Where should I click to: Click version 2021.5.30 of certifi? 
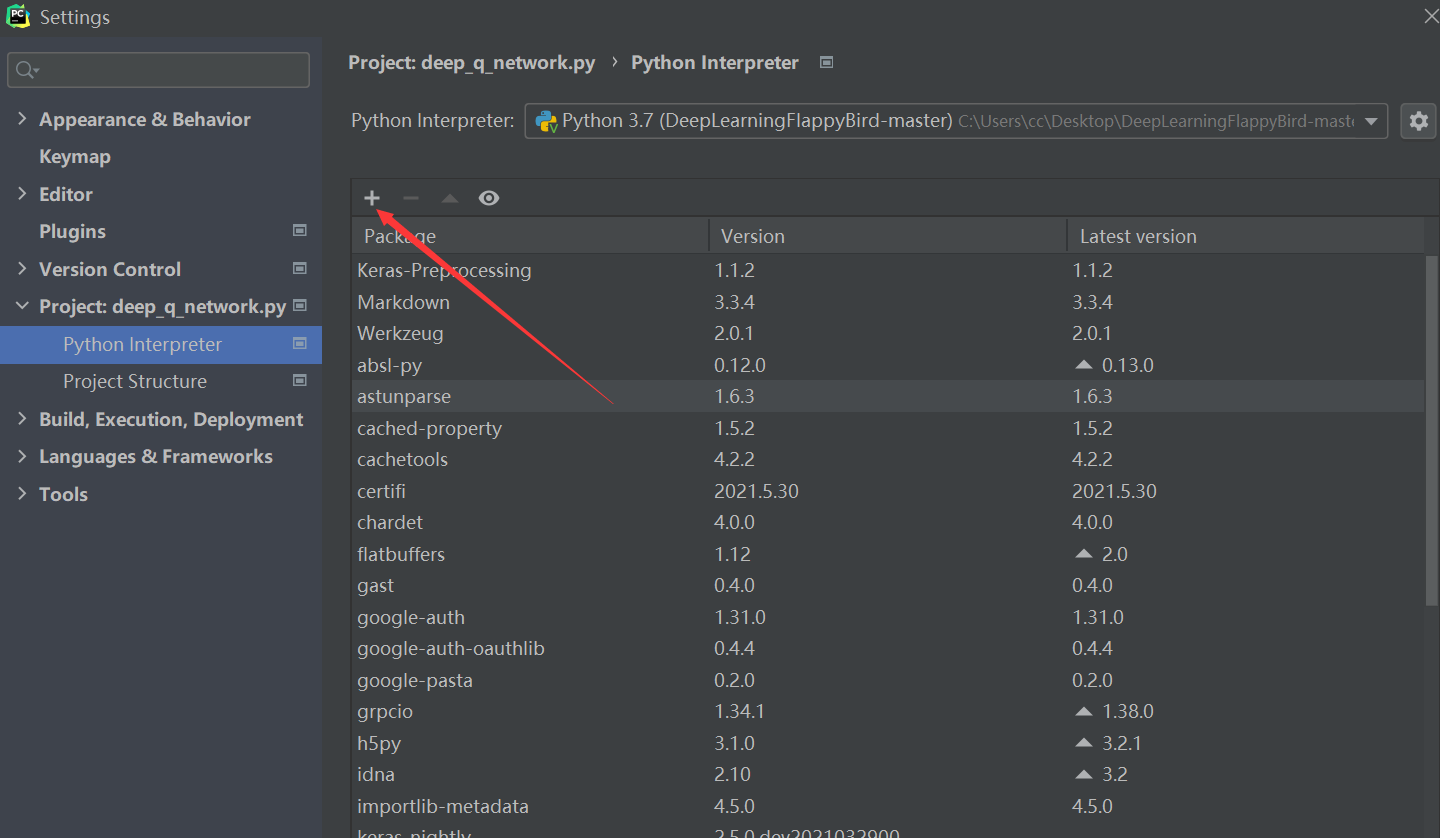[x=756, y=491]
